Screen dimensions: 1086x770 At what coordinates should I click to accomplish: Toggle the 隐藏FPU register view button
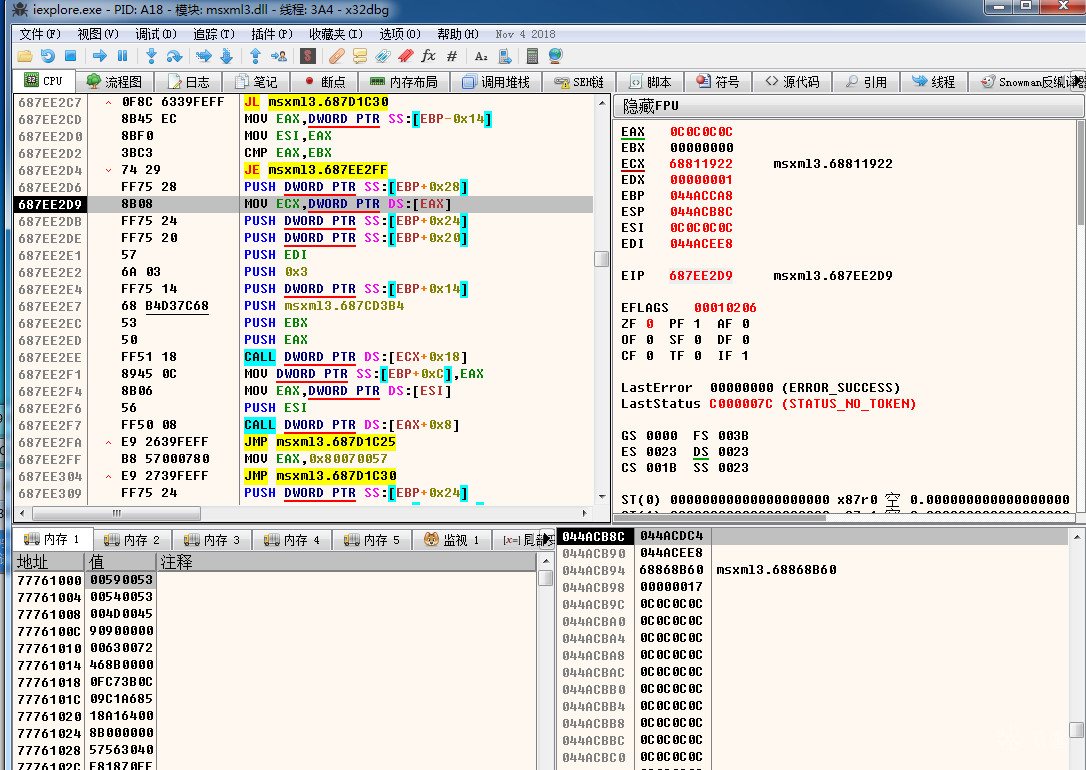pos(651,106)
